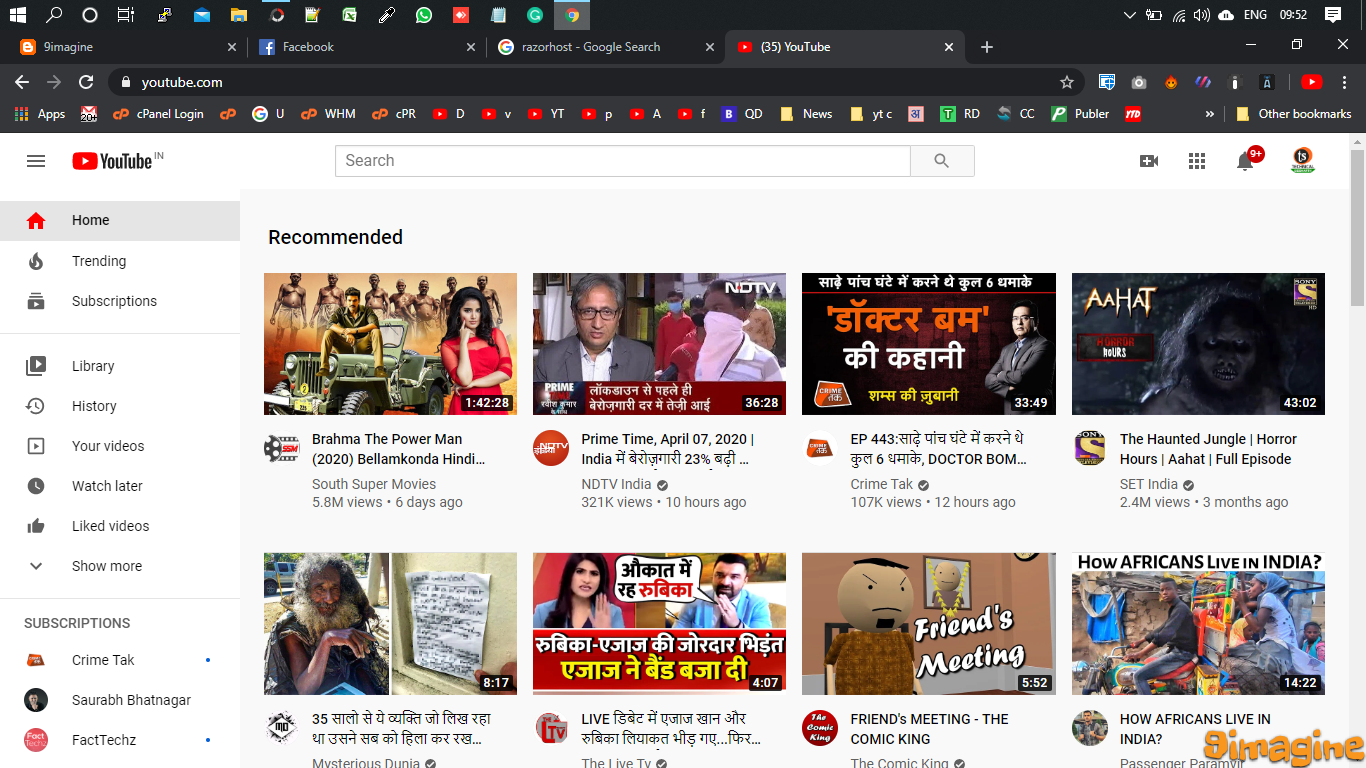Open the account avatar menu
Screen dimensions: 1366x768
point(1303,160)
